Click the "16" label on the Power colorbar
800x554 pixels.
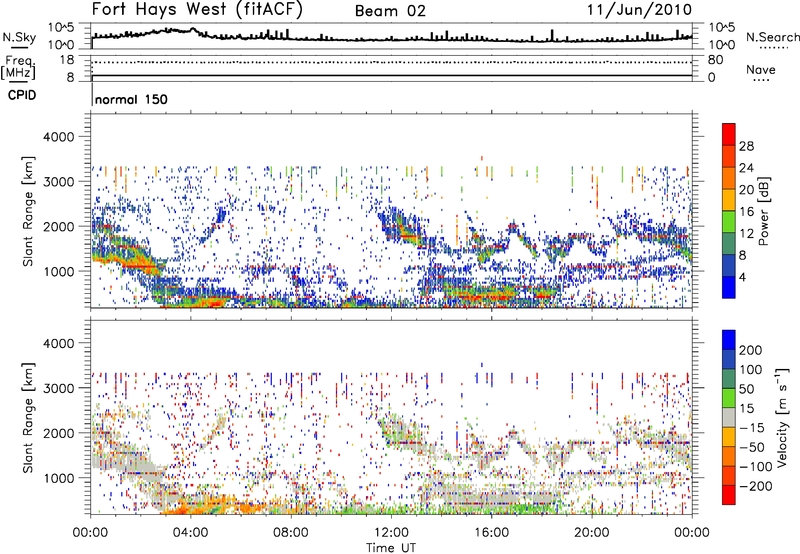pyautogui.click(x=746, y=212)
